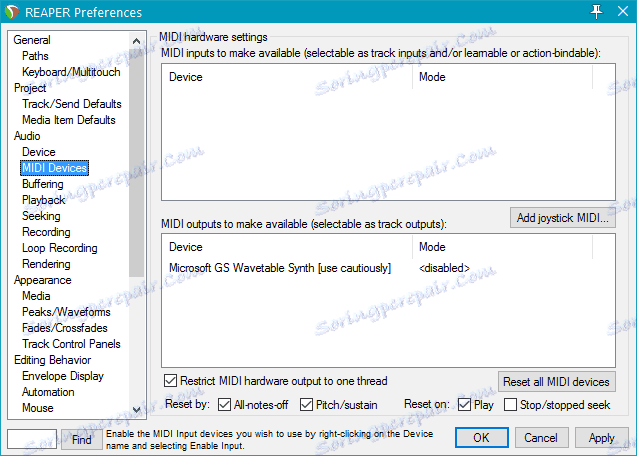Viewport: 637px width, 456px height.
Task: Open Keyboard/Multitouch preferences
Action: [71, 72]
